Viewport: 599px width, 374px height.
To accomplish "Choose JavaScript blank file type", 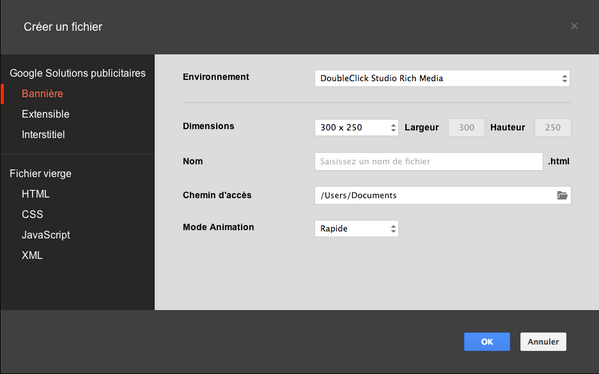I will [46, 235].
